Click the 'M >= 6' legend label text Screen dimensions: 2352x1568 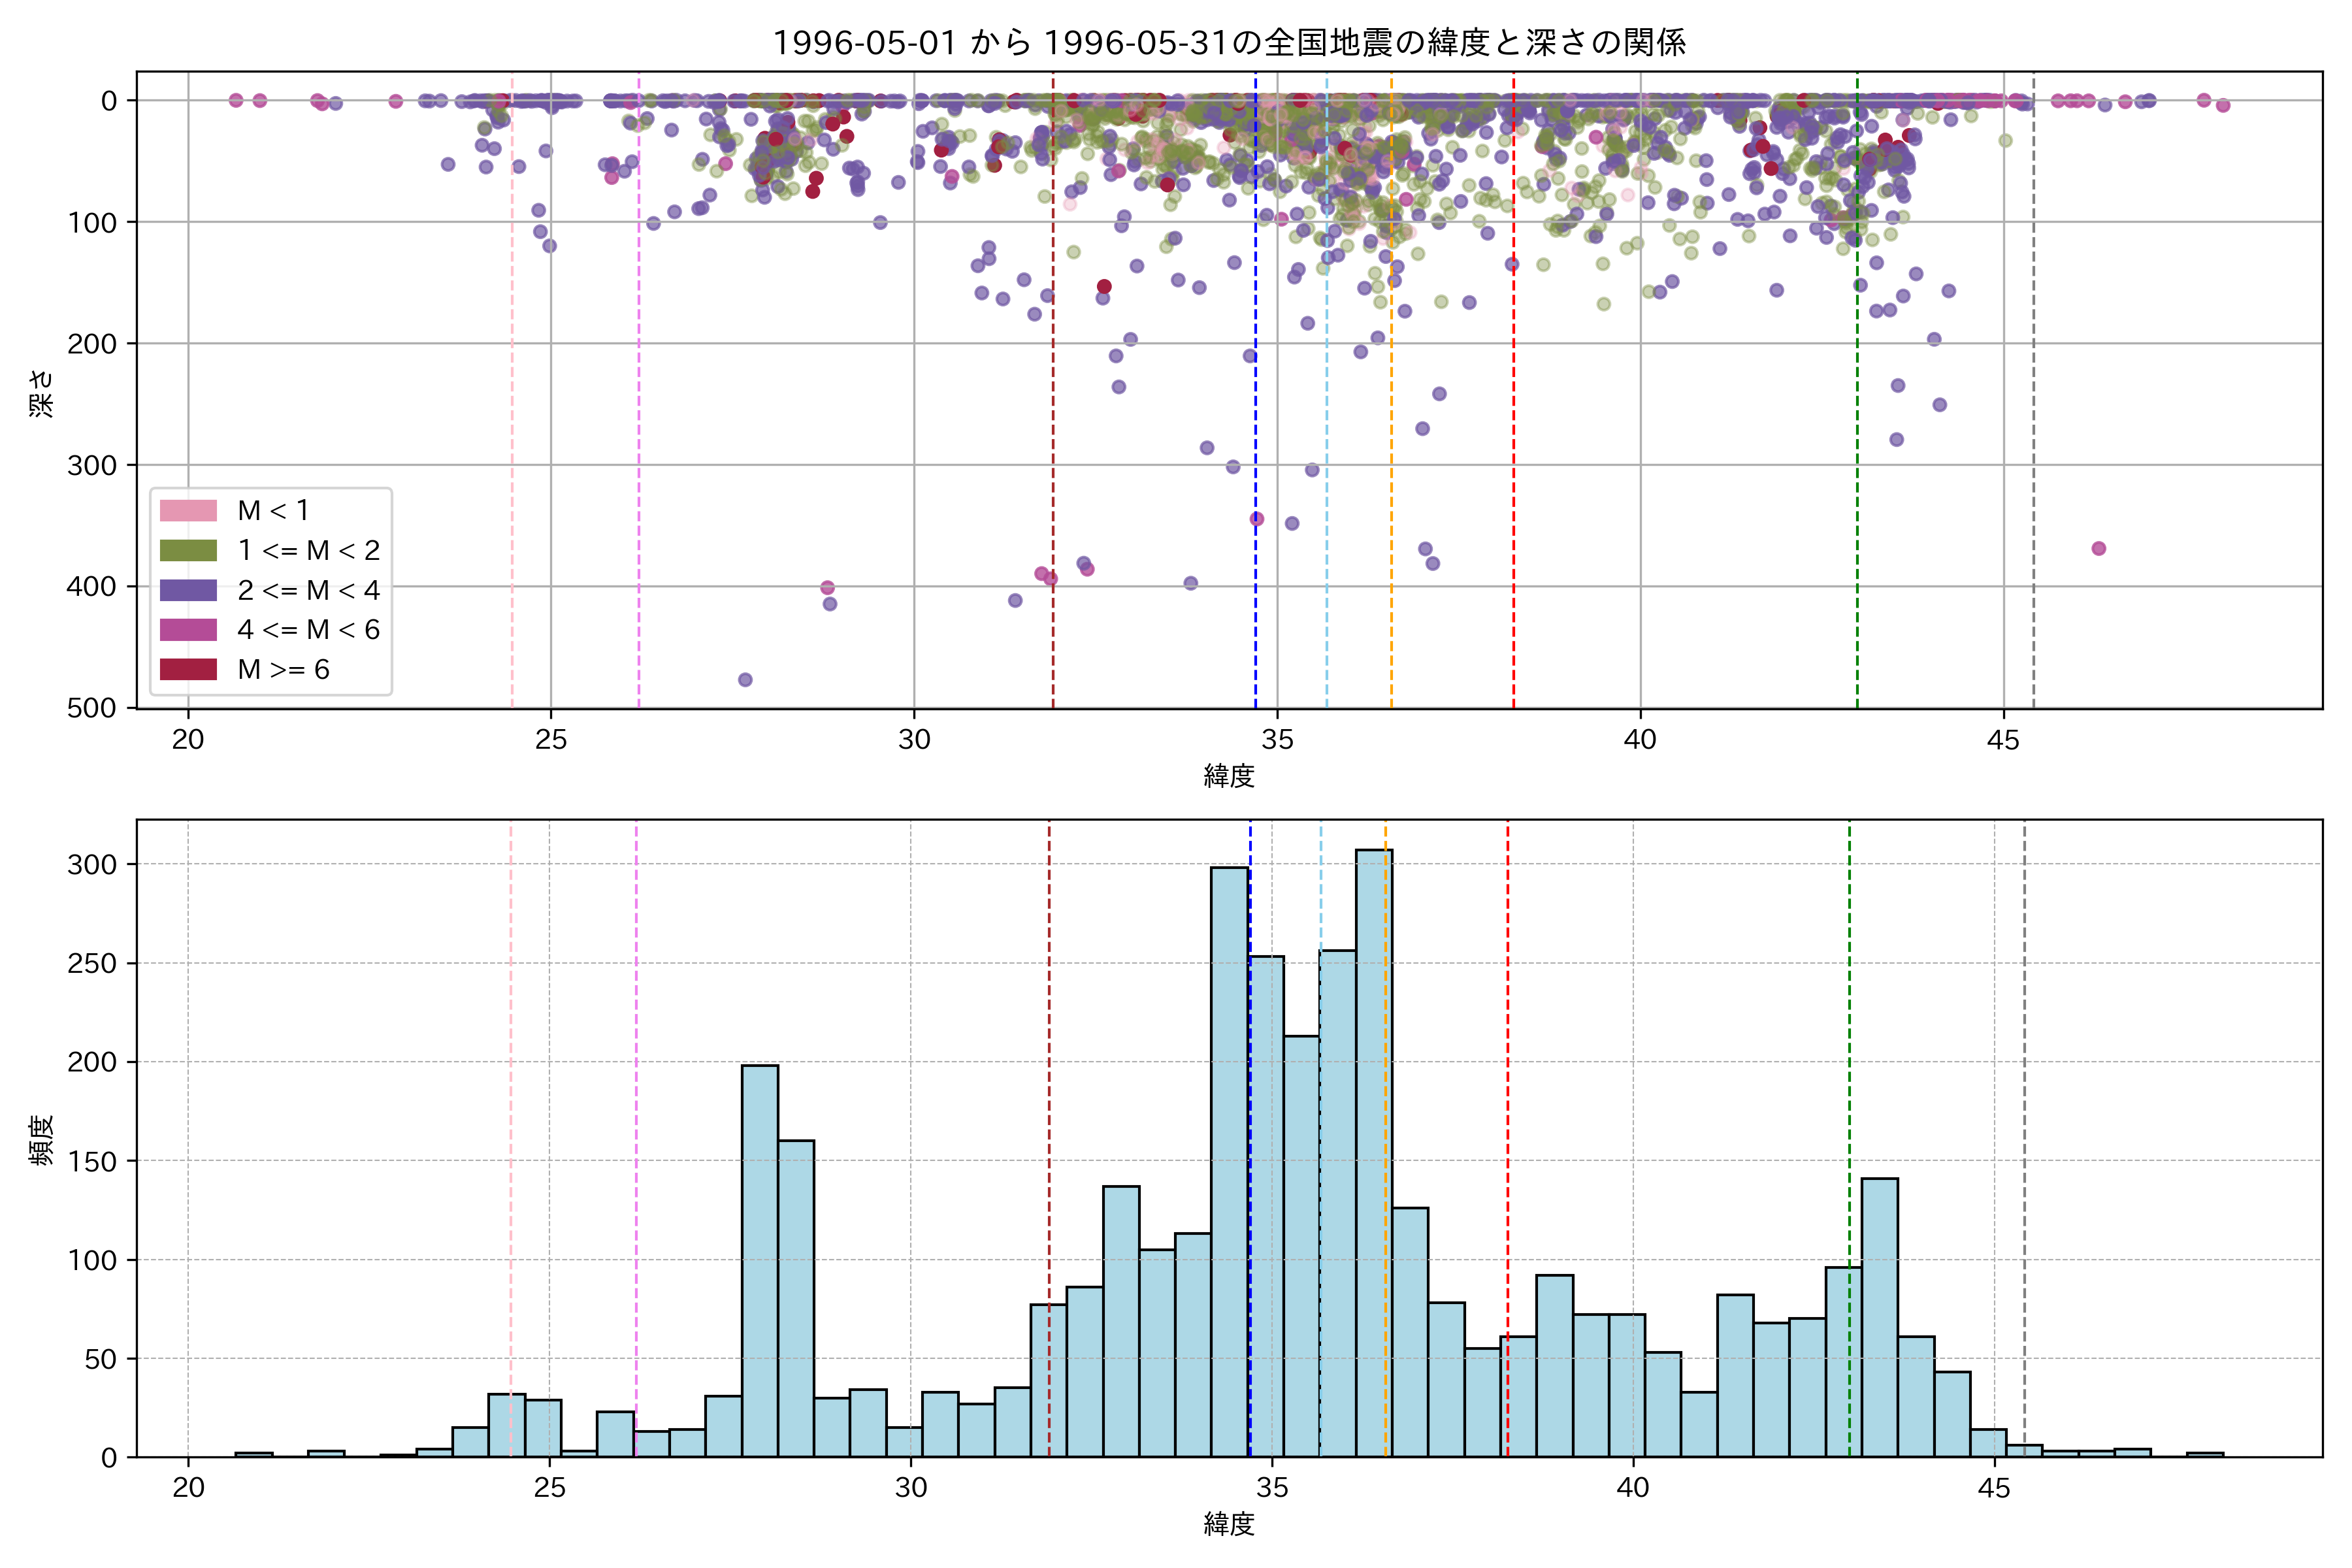283,669
